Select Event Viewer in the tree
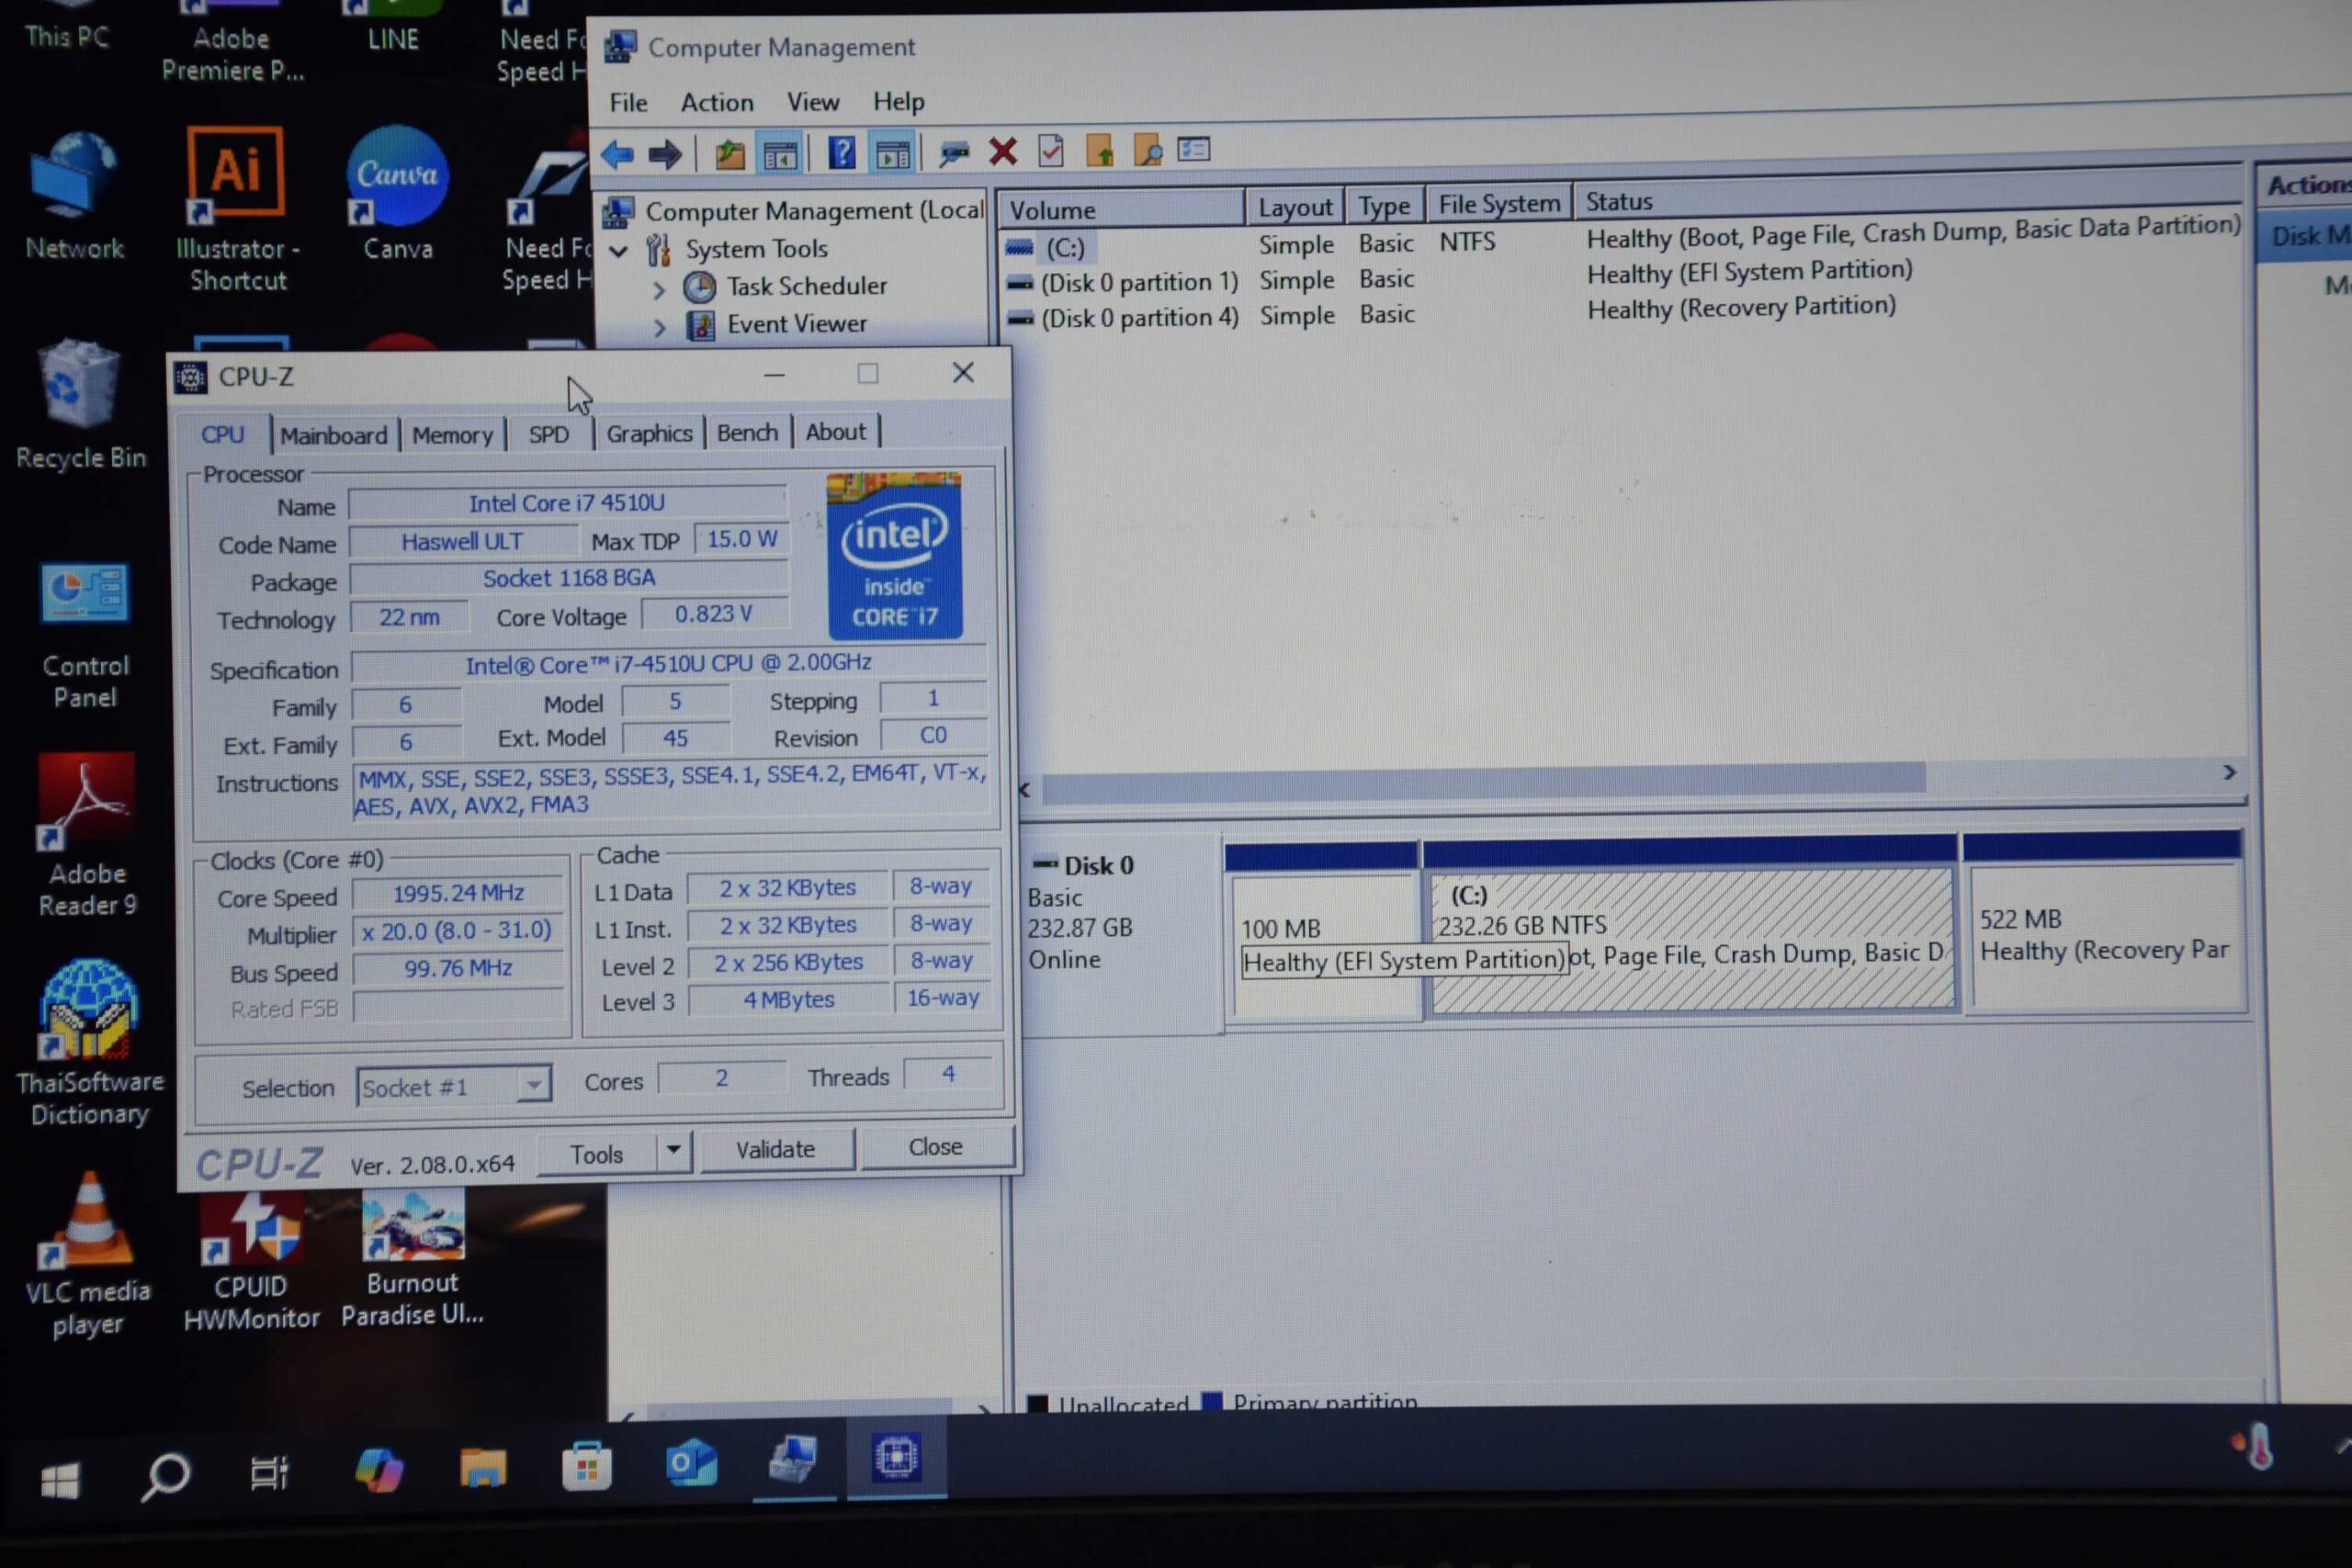The width and height of the screenshot is (2352, 1568). (776, 325)
